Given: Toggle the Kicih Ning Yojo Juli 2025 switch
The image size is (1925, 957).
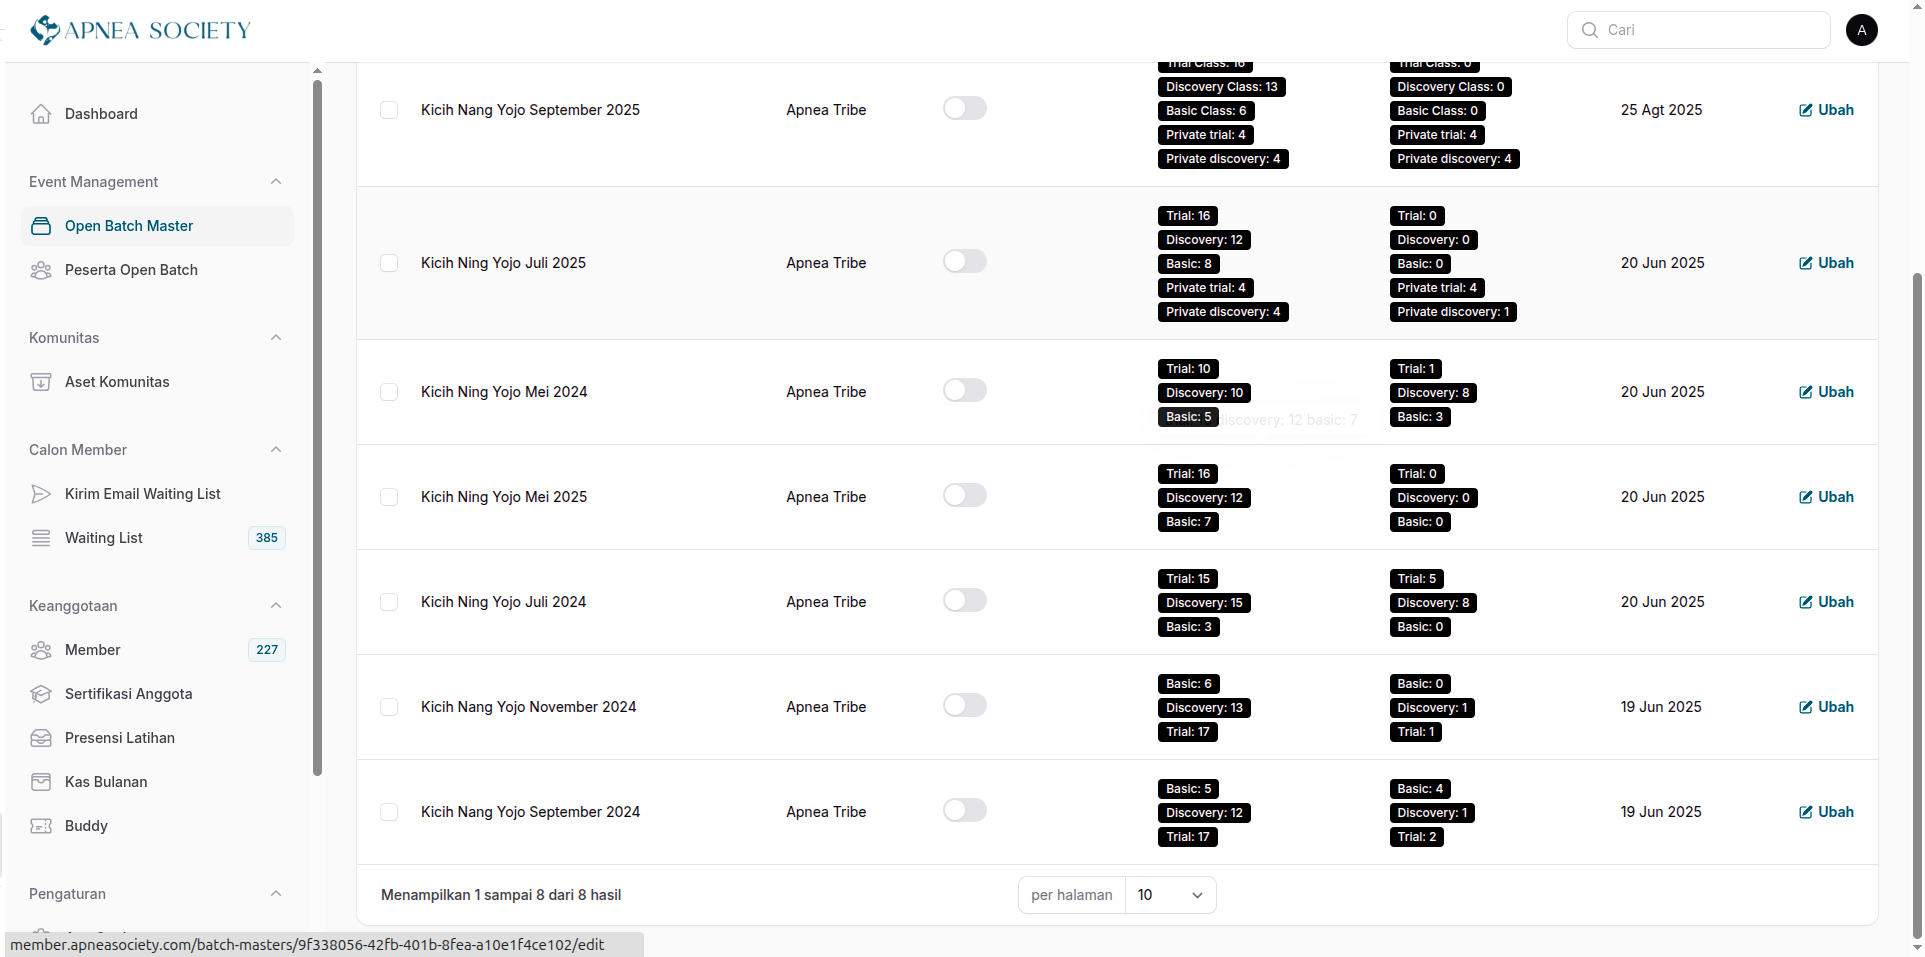Looking at the screenshot, I should click(x=964, y=262).
